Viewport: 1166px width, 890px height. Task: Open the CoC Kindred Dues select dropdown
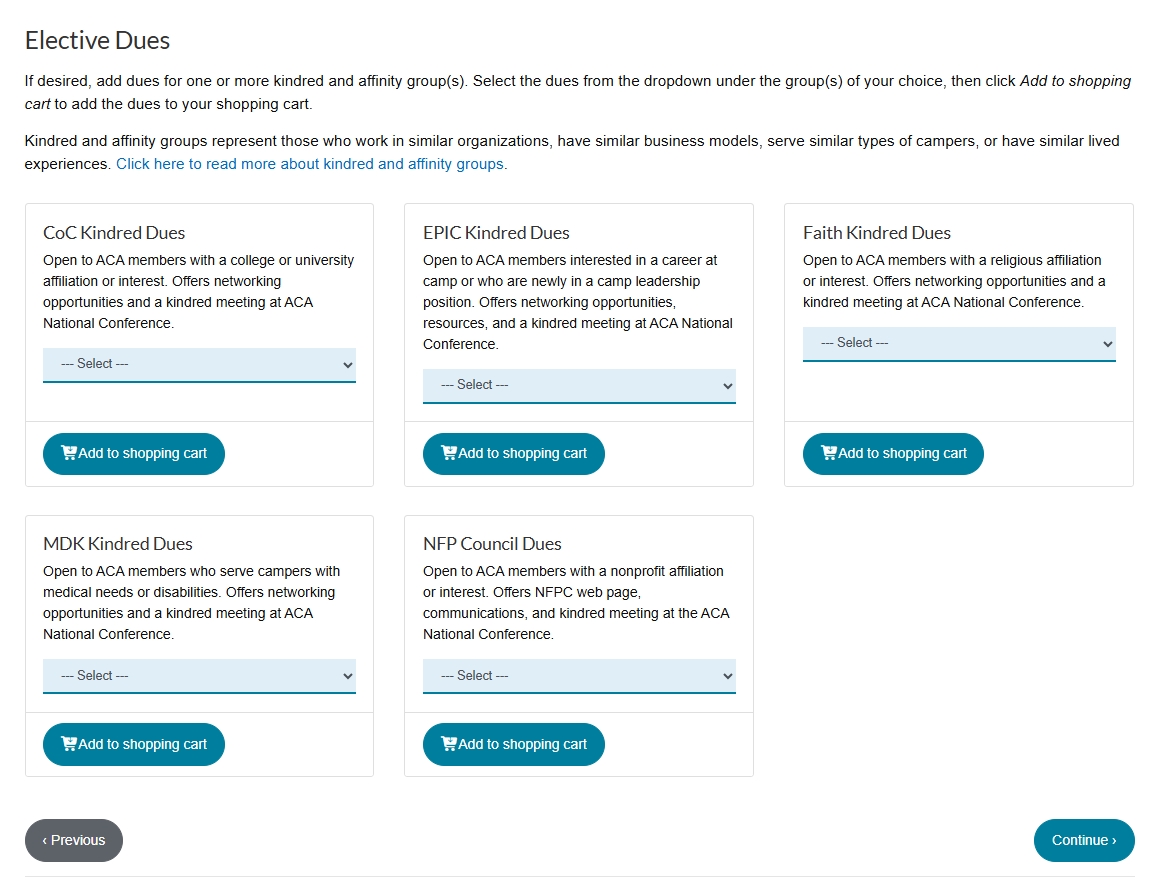click(199, 364)
